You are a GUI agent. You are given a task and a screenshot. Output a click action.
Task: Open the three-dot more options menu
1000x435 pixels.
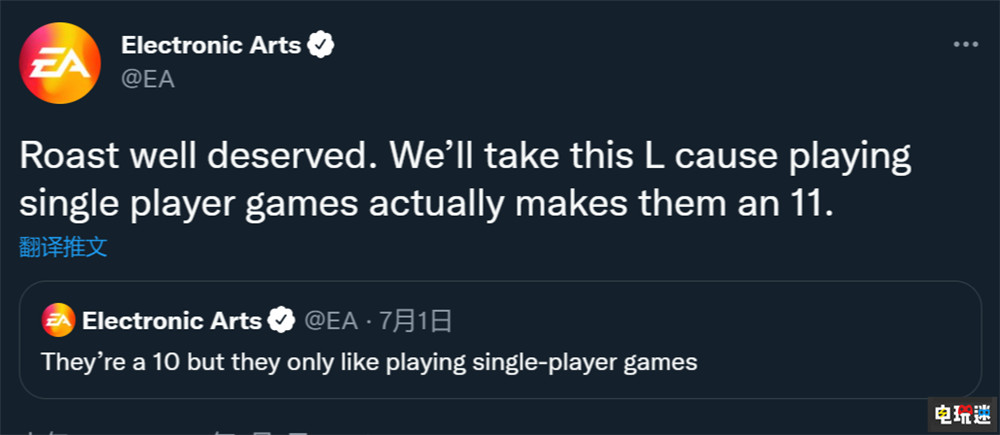point(964,45)
